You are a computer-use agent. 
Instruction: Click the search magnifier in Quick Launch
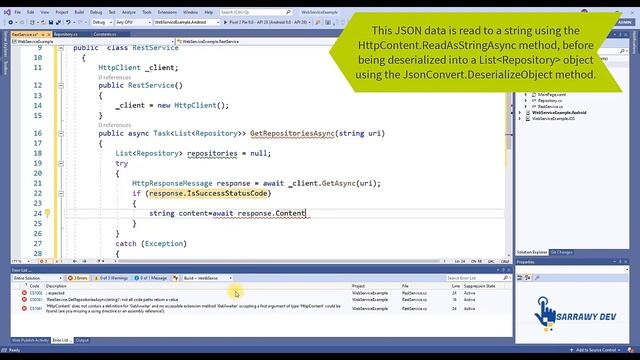288,12
